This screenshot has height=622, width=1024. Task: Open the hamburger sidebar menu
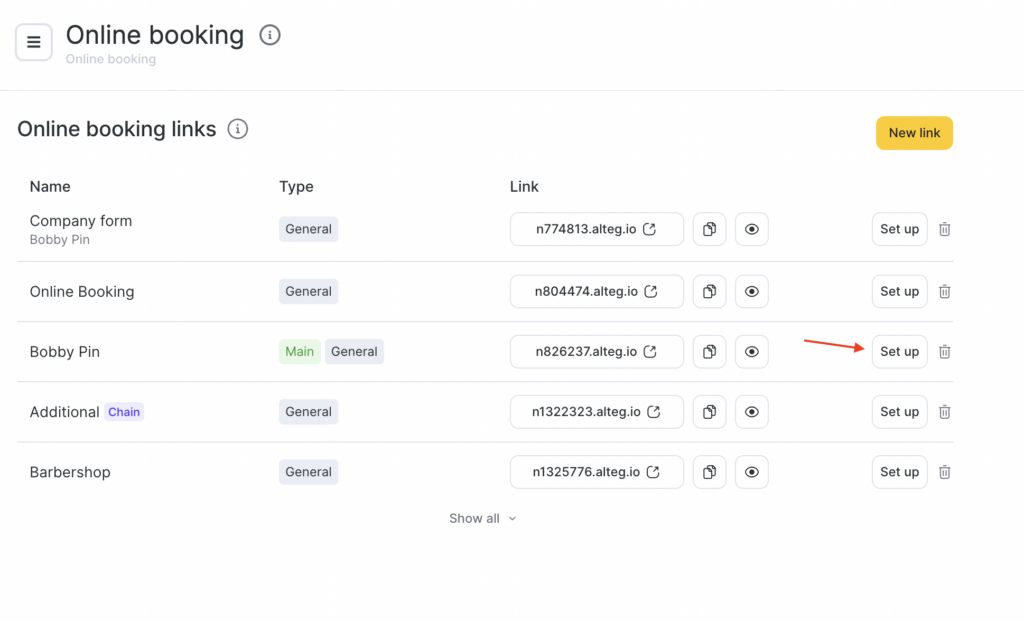[34, 42]
